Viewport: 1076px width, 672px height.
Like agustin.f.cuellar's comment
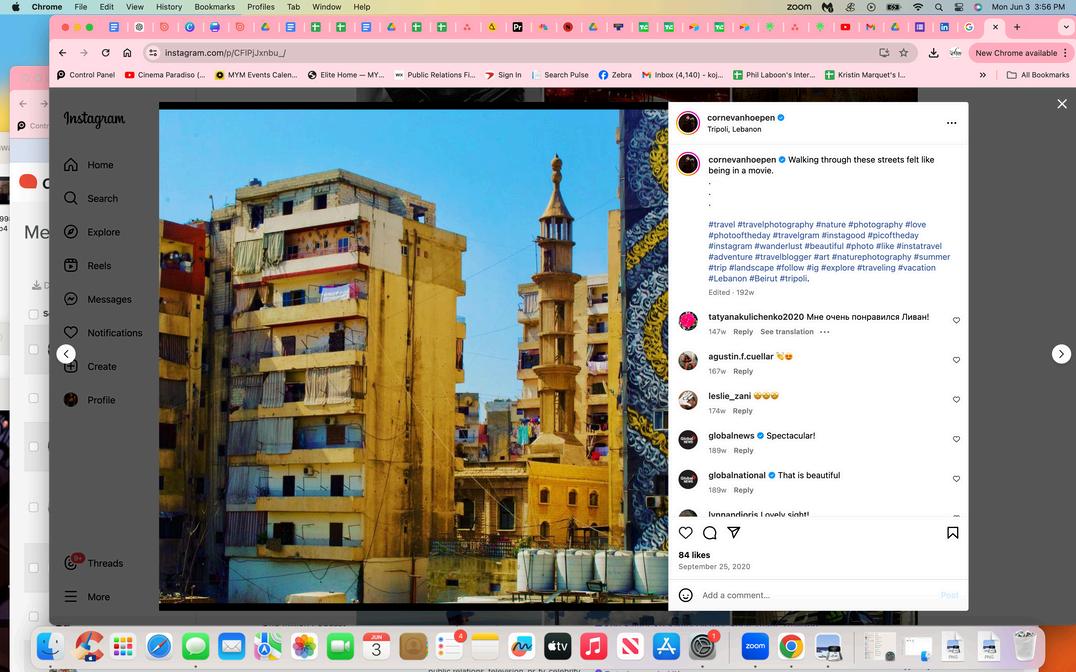tap(956, 360)
